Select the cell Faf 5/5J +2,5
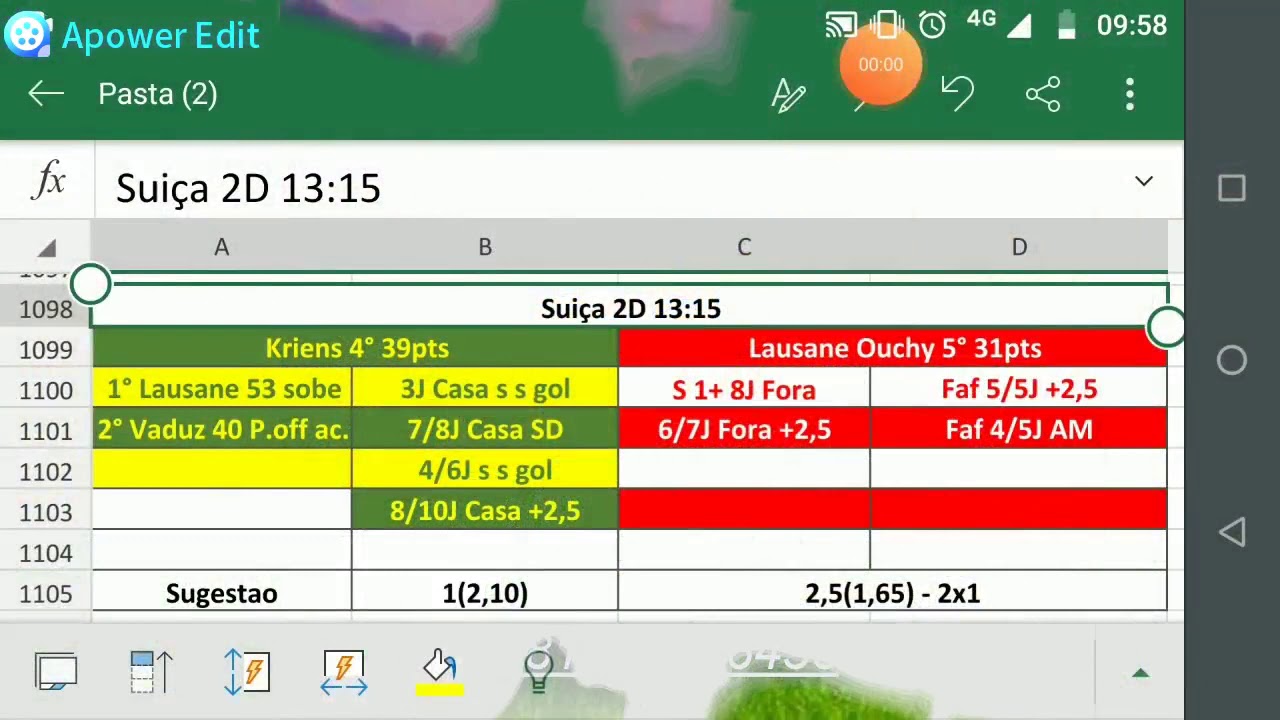 (1019, 389)
